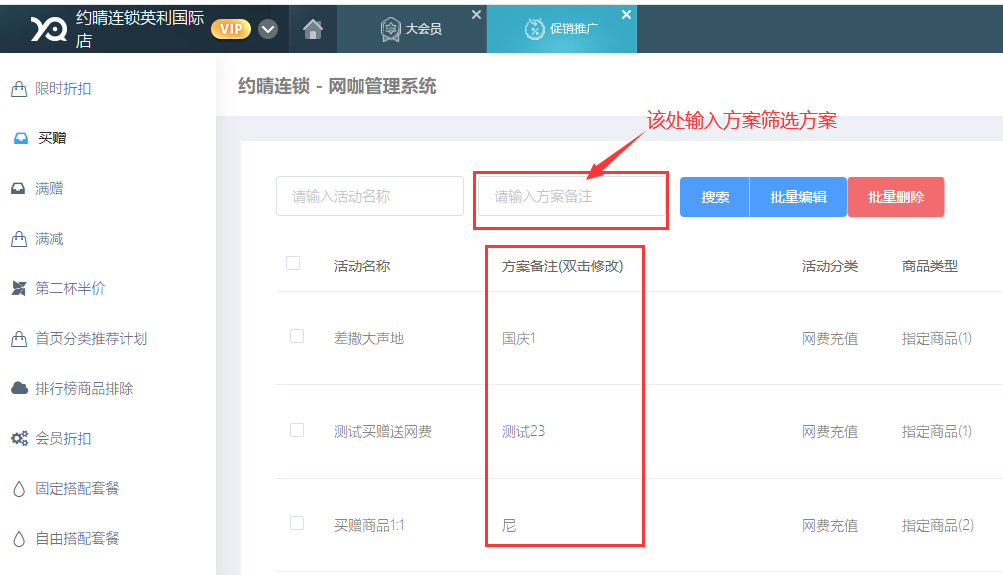Check the 买赠商品1:1 row checkbox
Image resolution: width=1003 pixels, height=575 pixels.
click(x=297, y=523)
